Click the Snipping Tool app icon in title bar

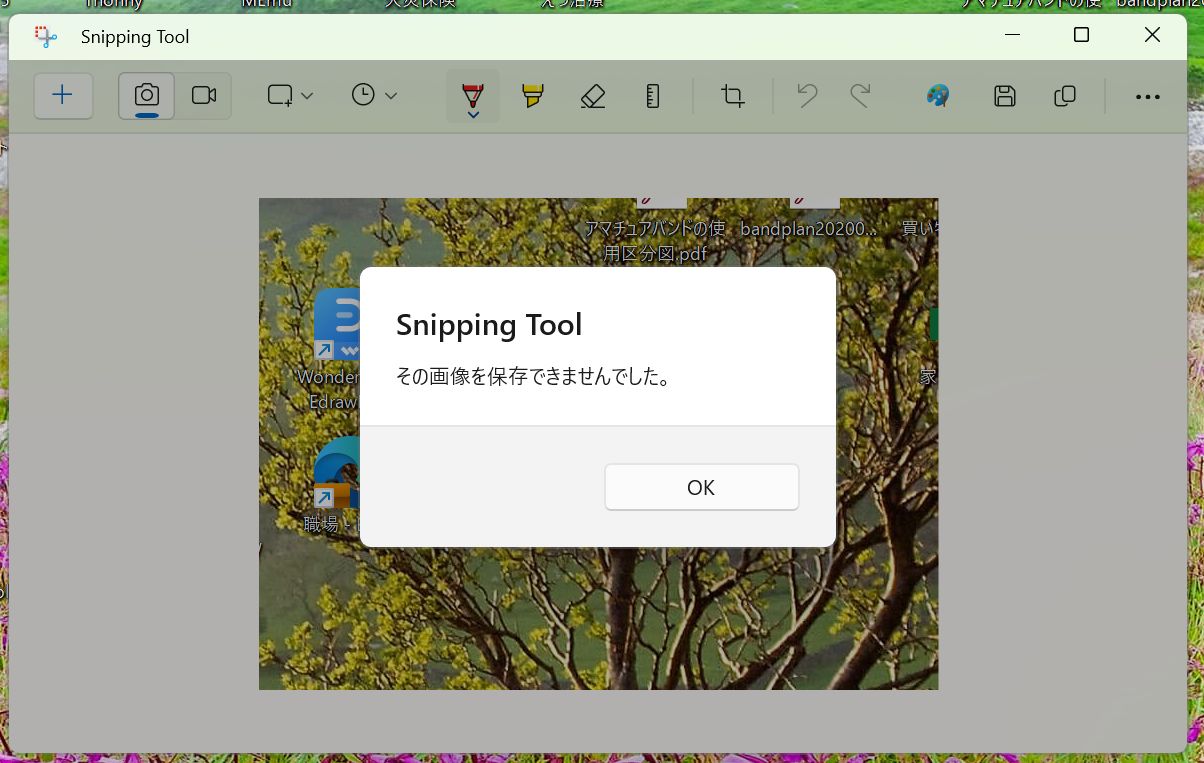click(45, 37)
